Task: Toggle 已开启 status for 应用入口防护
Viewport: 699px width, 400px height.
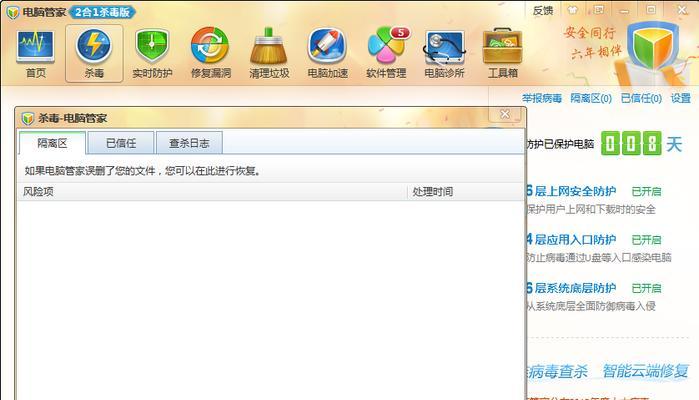Action: [x=646, y=240]
